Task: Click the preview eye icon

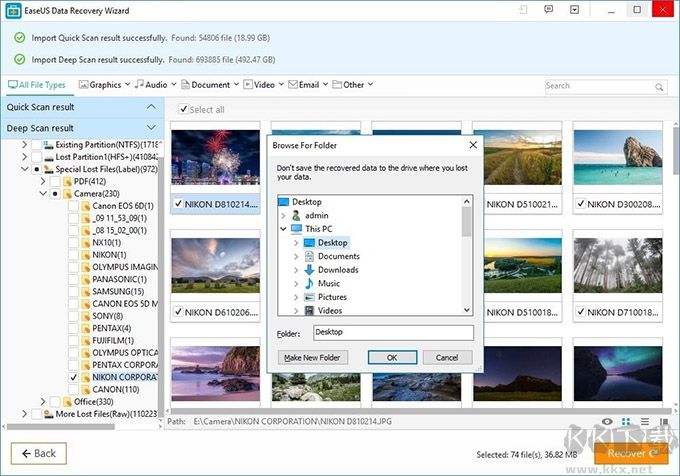Action: pos(607,421)
